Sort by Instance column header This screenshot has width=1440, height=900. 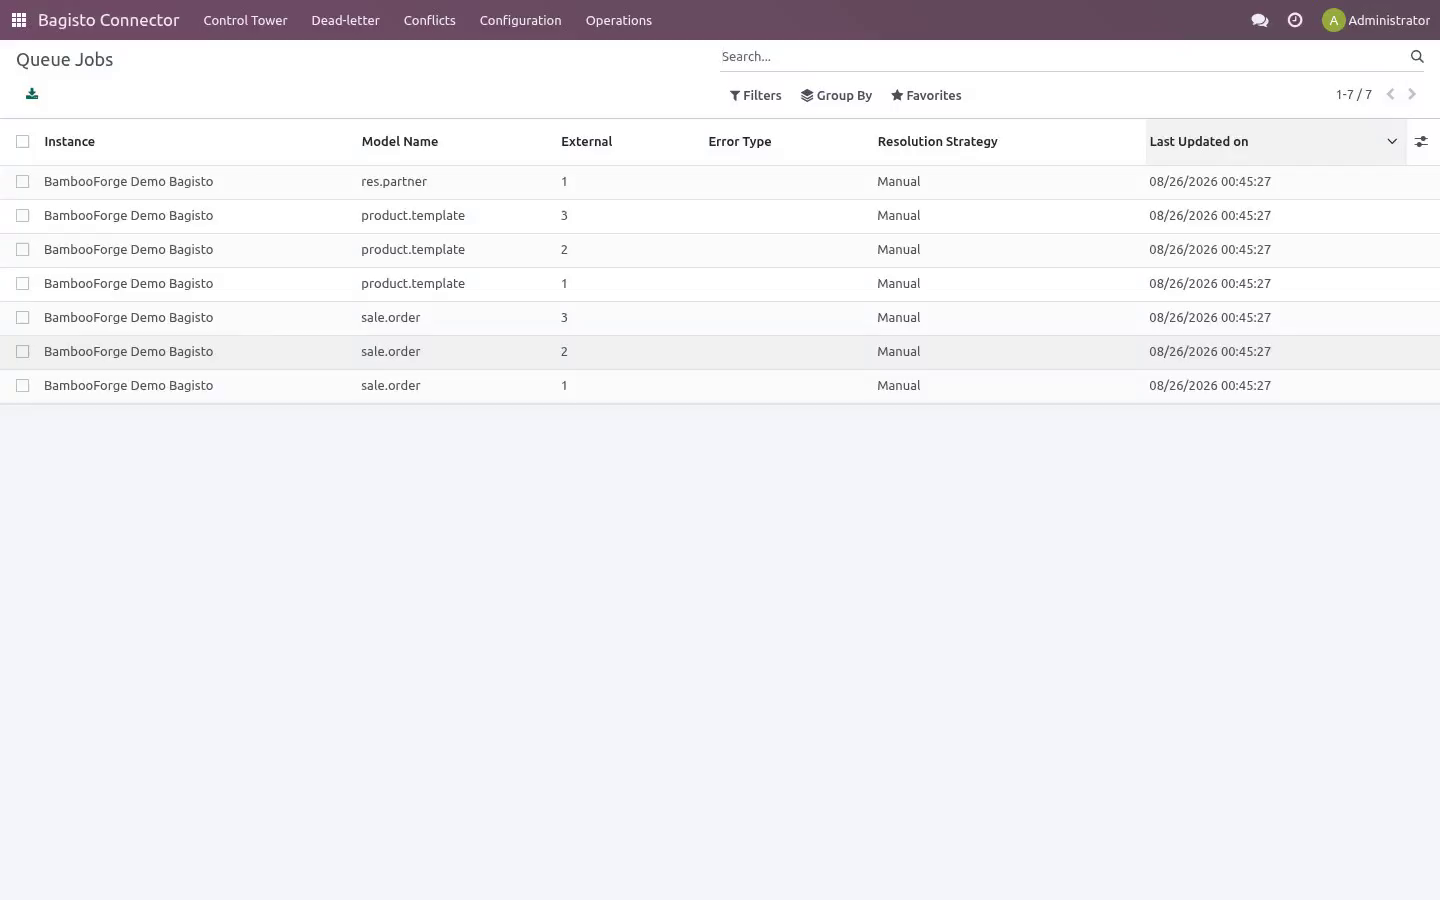tap(199, 142)
